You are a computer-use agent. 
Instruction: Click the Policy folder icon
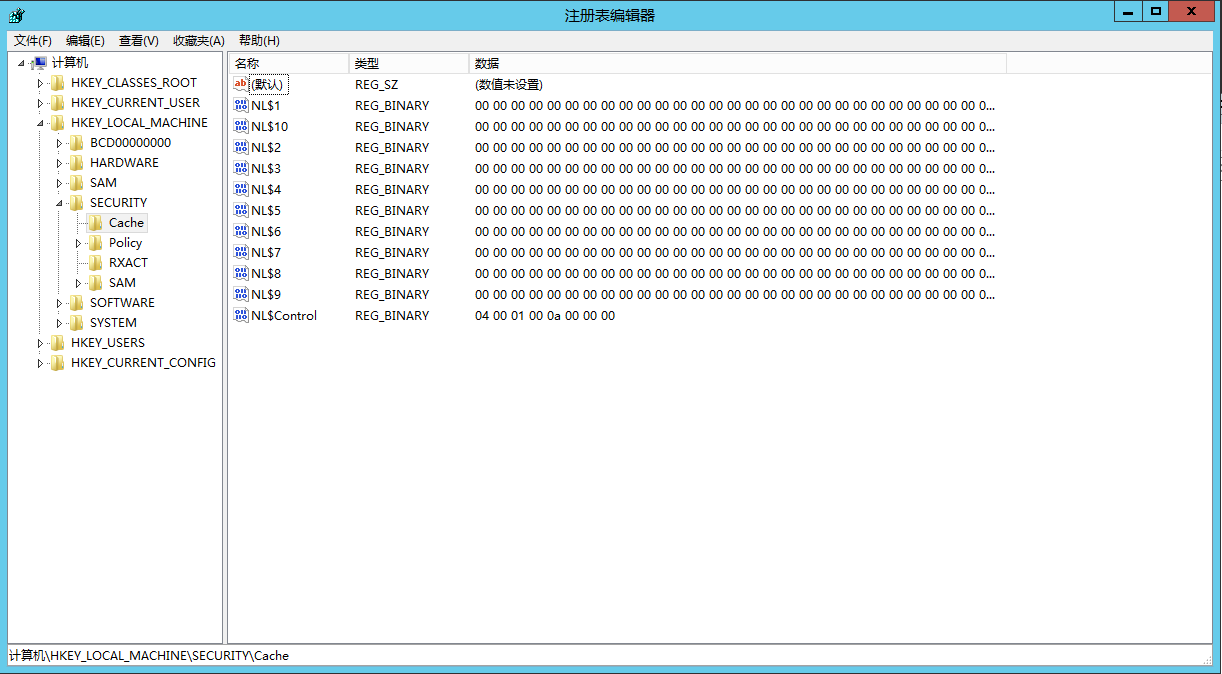pyautogui.click(x=95, y=242)
